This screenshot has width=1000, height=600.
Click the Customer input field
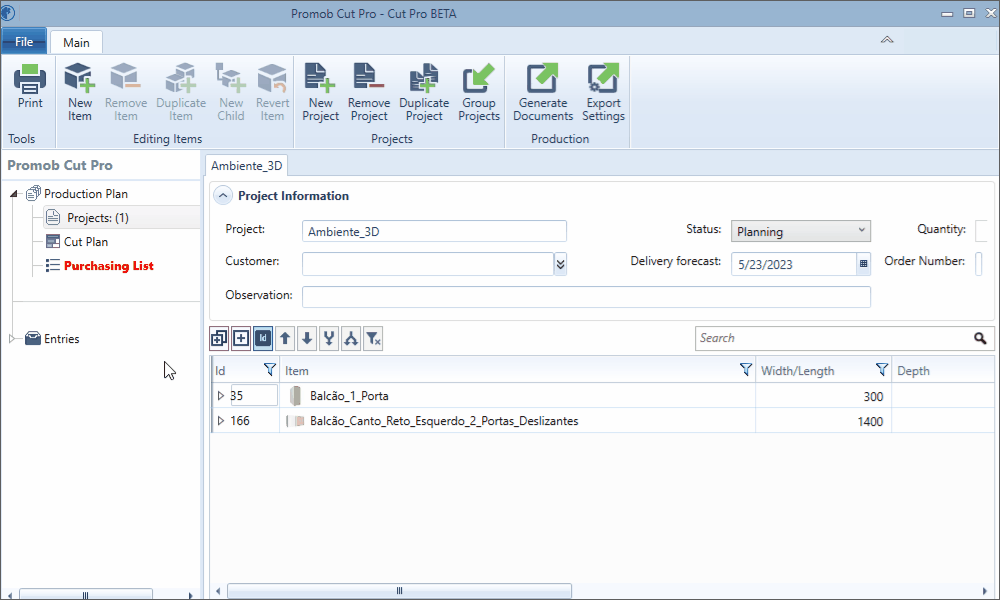pos(428,263)
